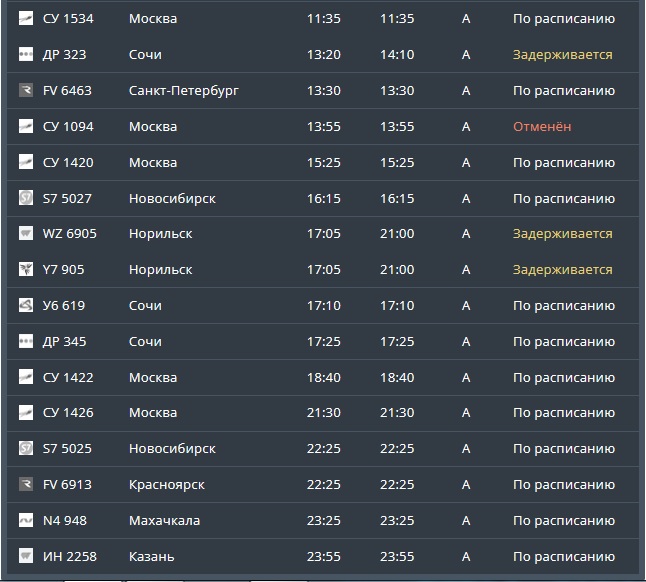This screenshot has width=646, height=582.
Task: Click the airline logo icon next to N4 948
Action: tap(27, 521)
